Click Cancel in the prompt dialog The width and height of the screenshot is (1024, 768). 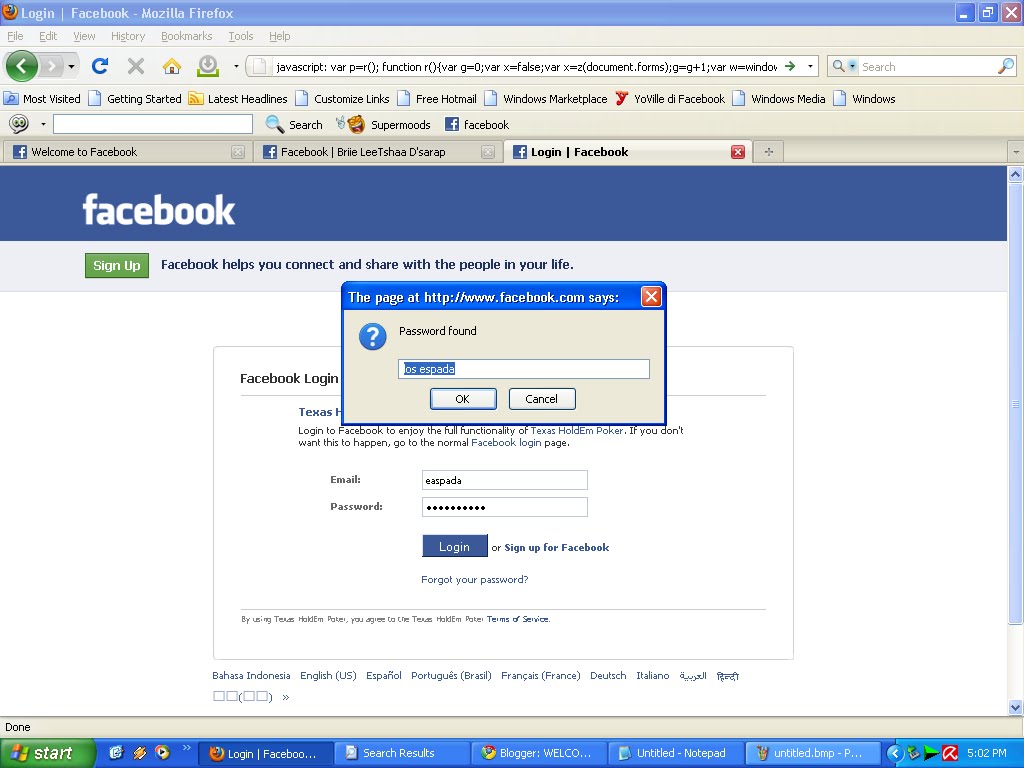(542, 399)
